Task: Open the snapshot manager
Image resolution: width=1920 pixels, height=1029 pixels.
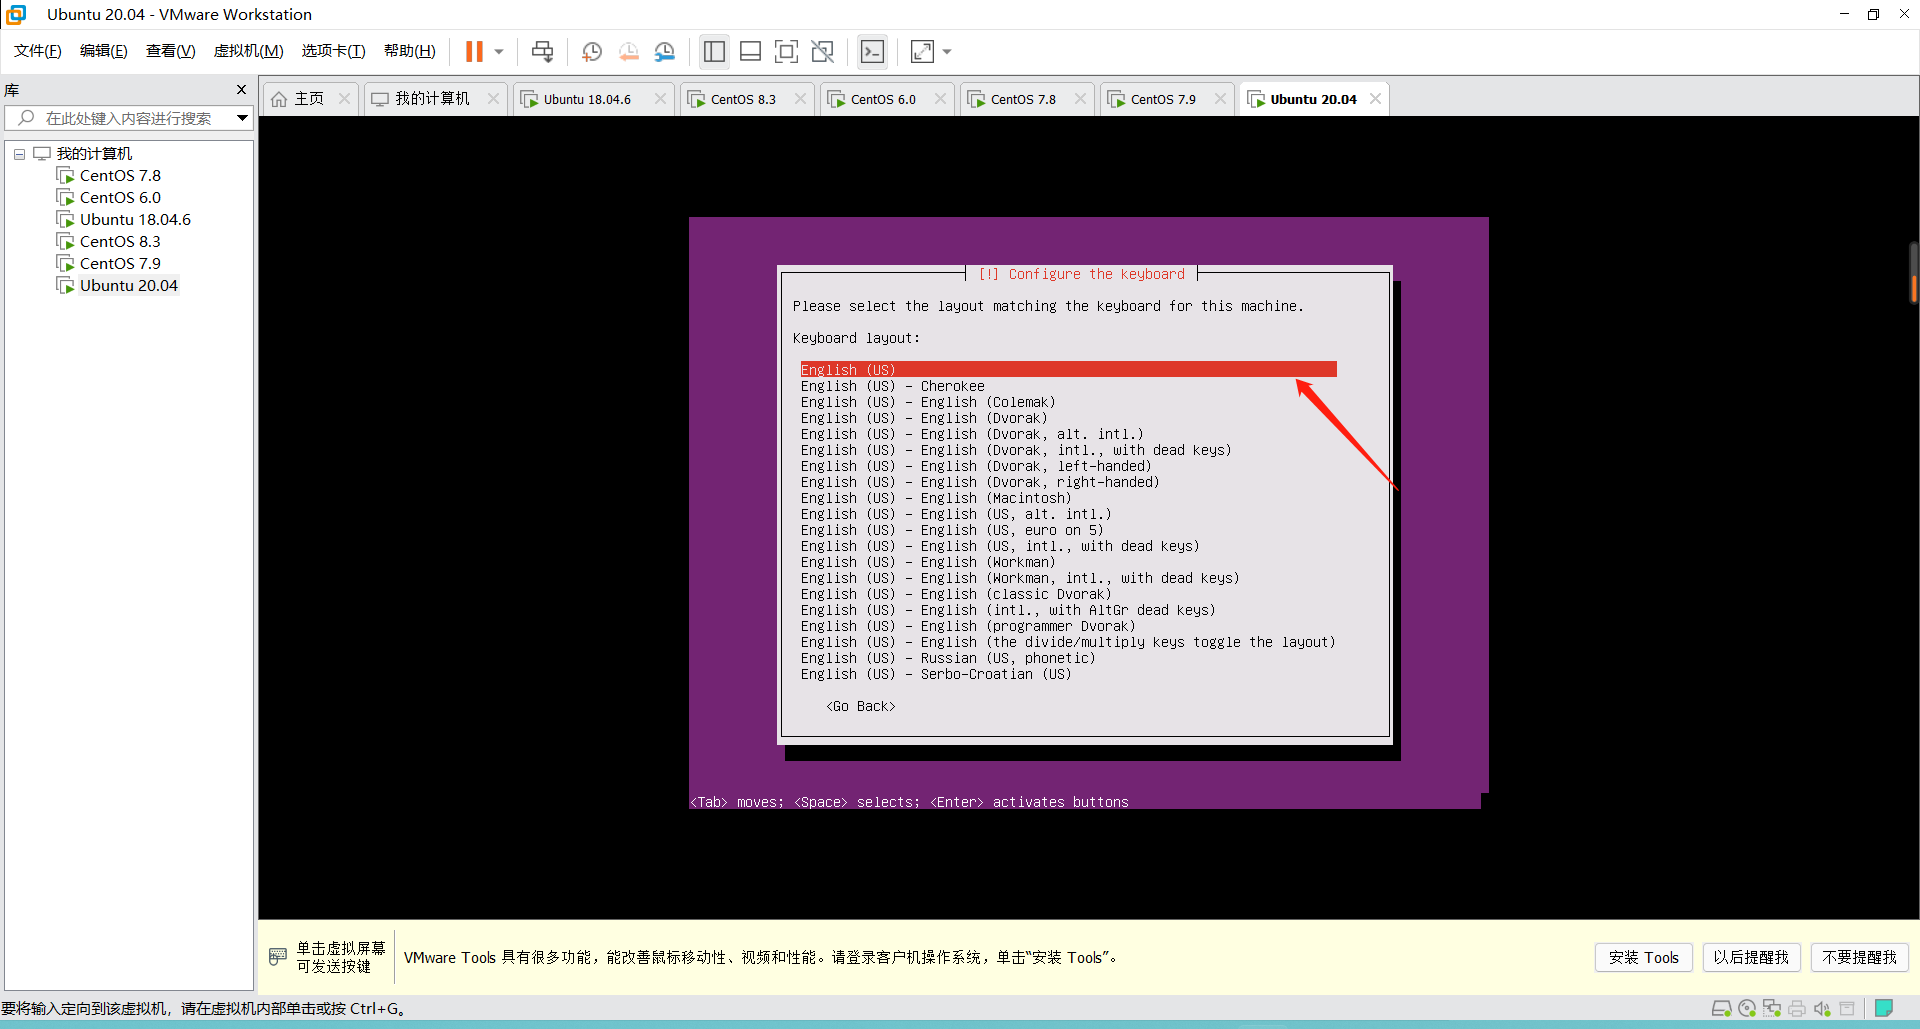Action: click(665, 52)
